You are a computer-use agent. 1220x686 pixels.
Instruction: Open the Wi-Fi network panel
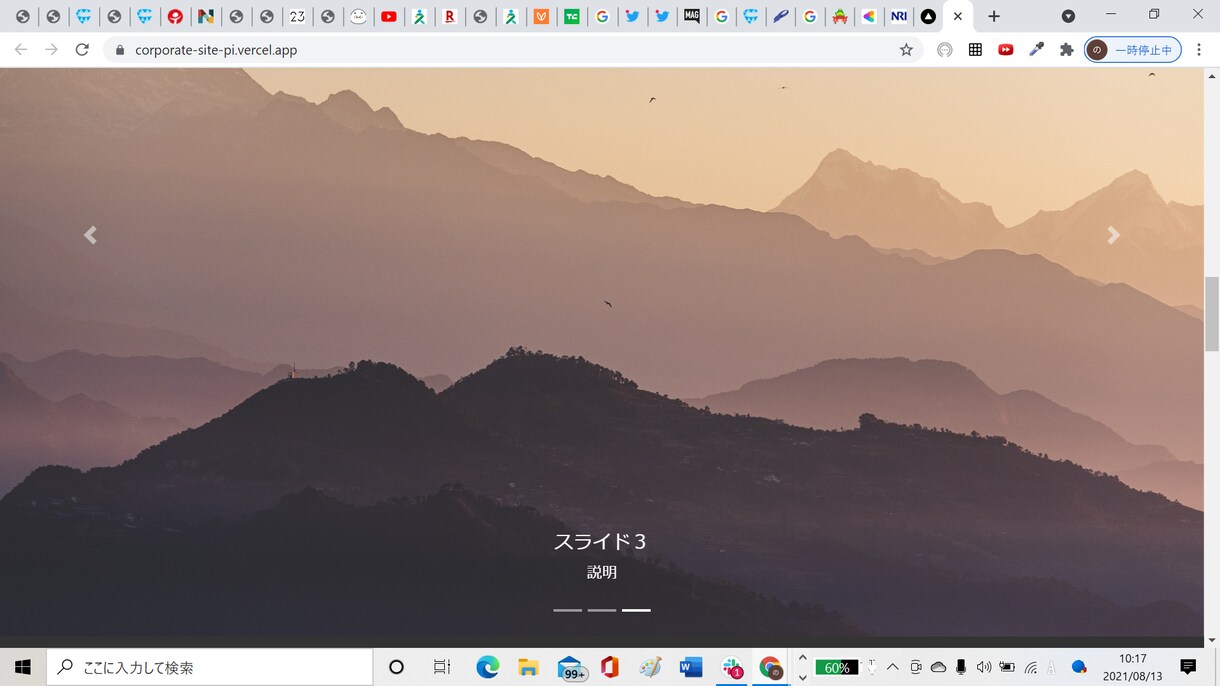click(x=1031, y=667)
